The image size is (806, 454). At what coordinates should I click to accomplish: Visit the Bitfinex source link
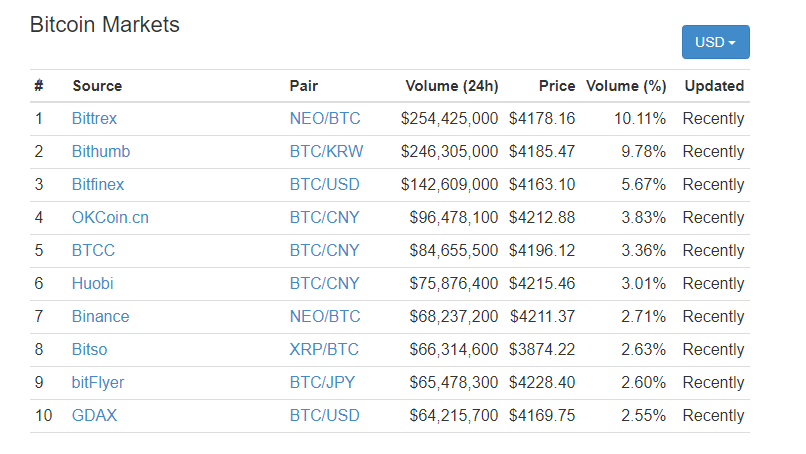98,185
